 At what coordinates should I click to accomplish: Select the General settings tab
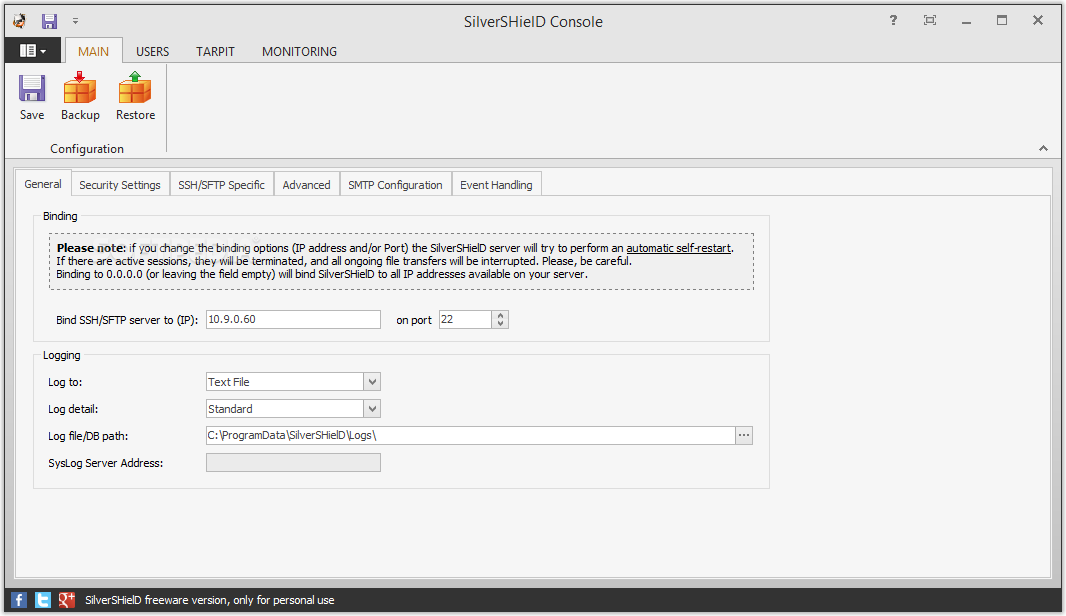(43, 184)
